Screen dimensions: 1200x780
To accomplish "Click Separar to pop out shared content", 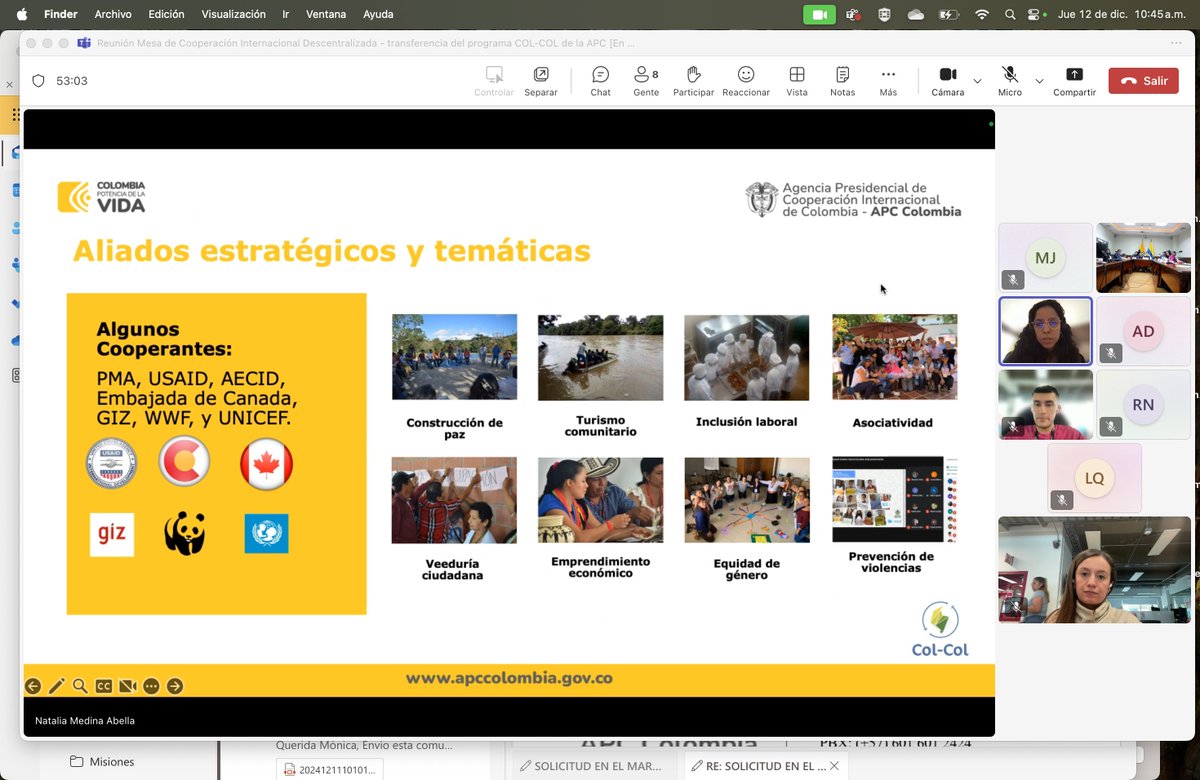I will [x=541, y=81].
